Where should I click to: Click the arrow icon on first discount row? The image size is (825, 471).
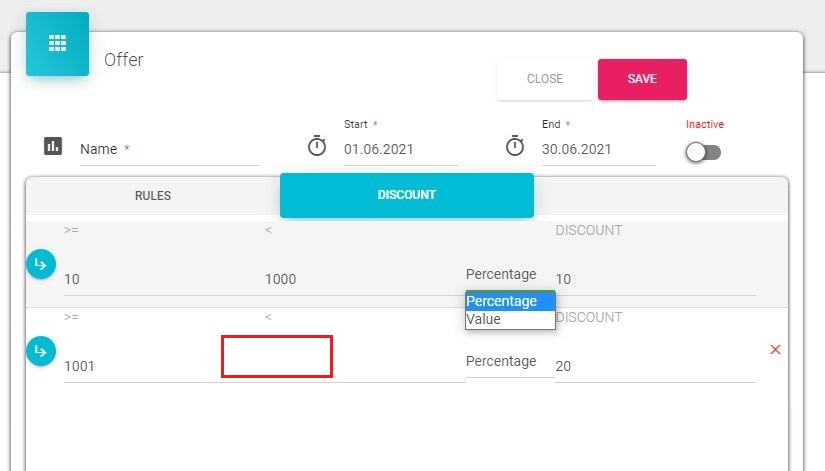(x=40, y=264)
